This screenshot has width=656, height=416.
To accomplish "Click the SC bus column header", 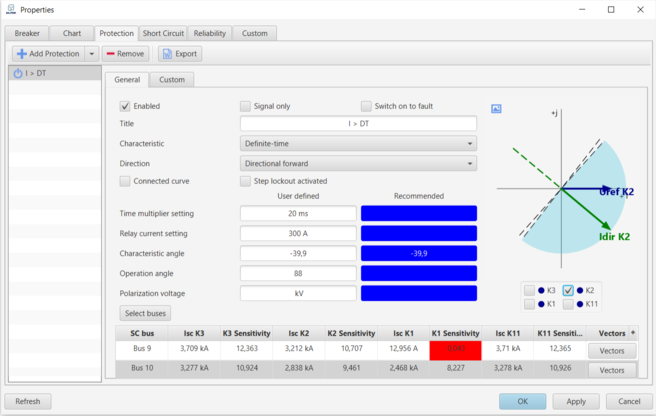I will pyautogui.click(x=142, y=334).
